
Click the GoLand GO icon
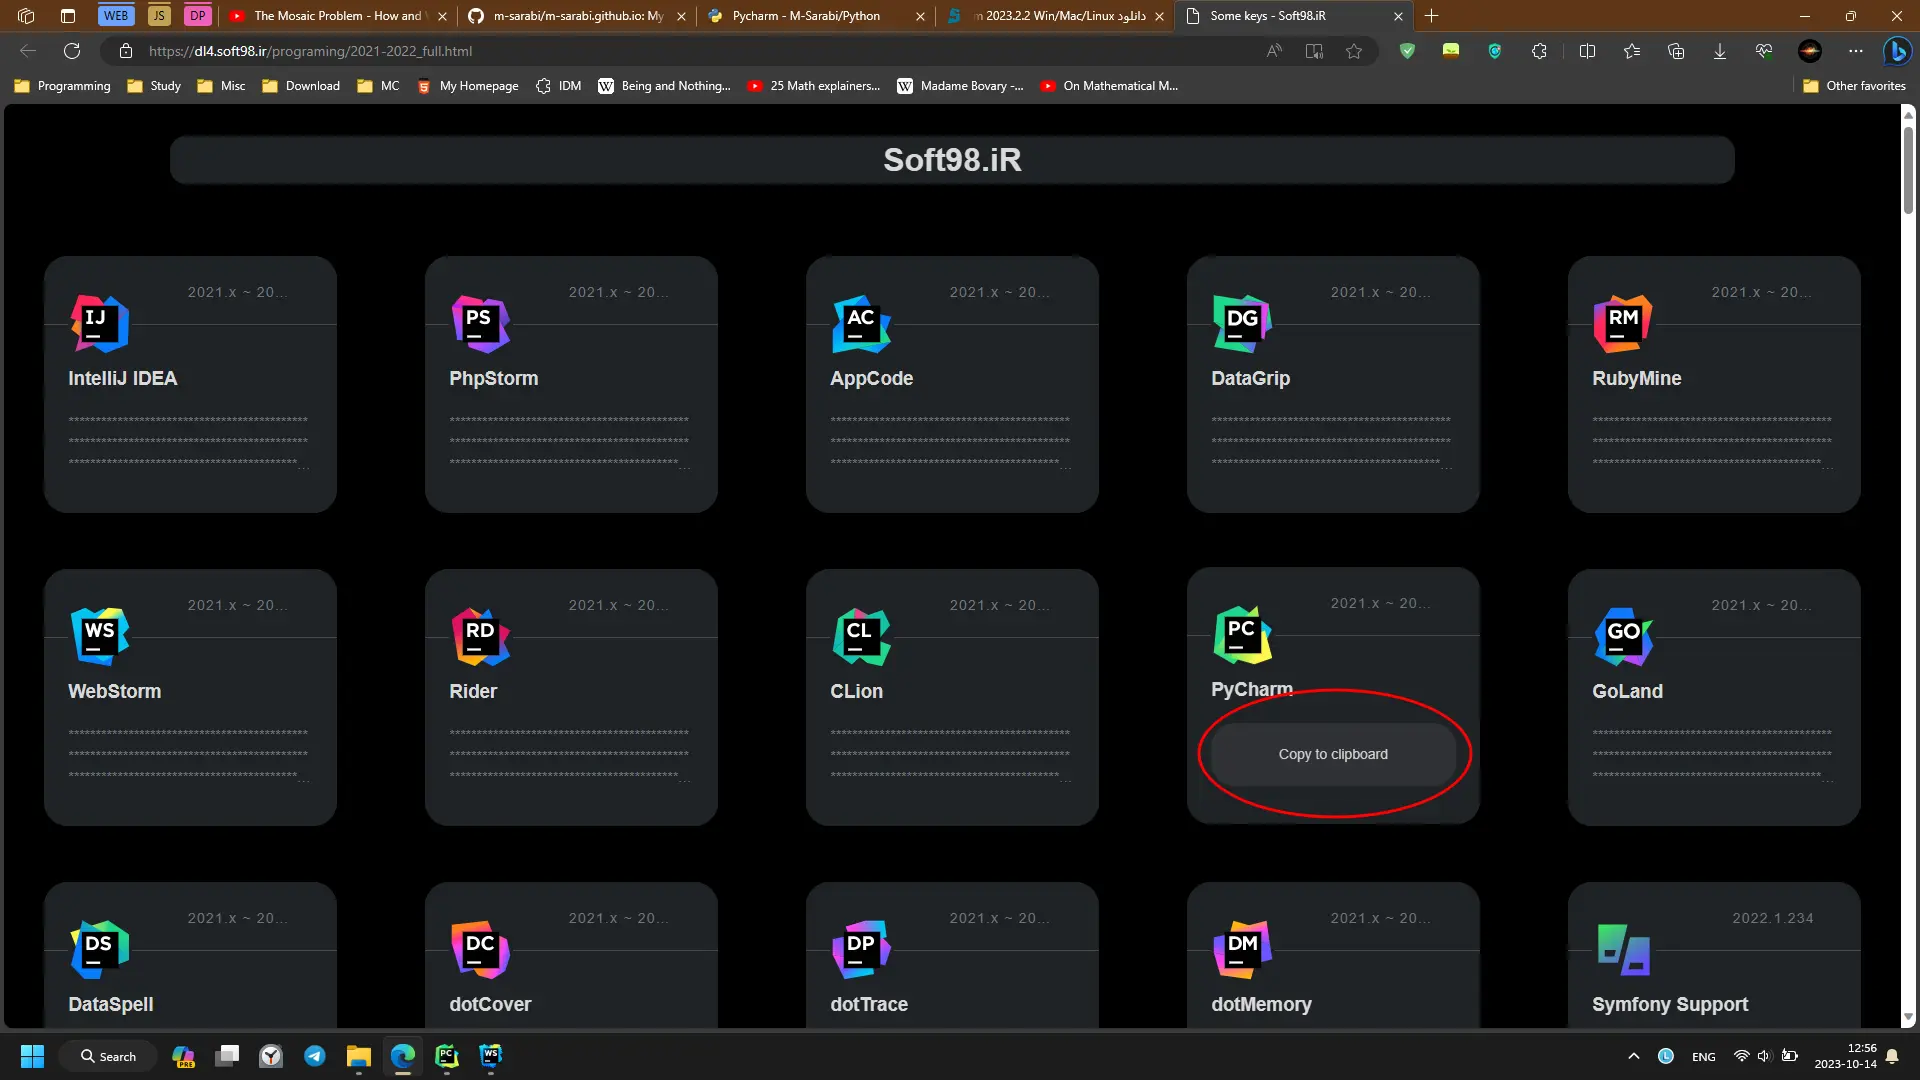tap(1622, 636)
